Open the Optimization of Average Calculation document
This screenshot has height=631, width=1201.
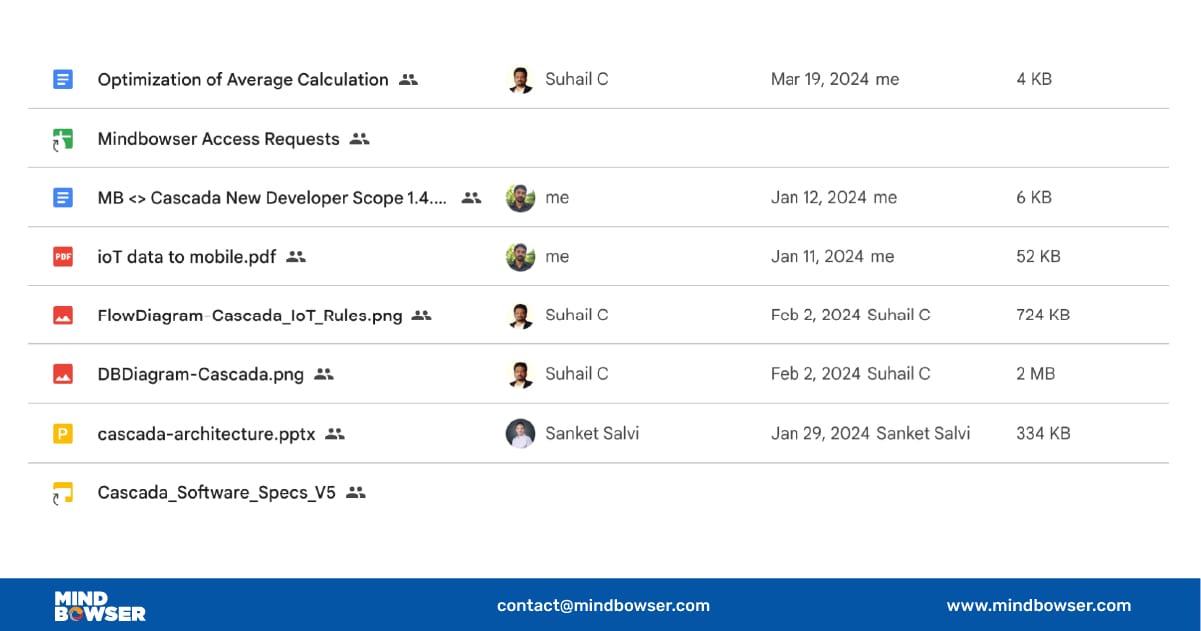point(243,80)
